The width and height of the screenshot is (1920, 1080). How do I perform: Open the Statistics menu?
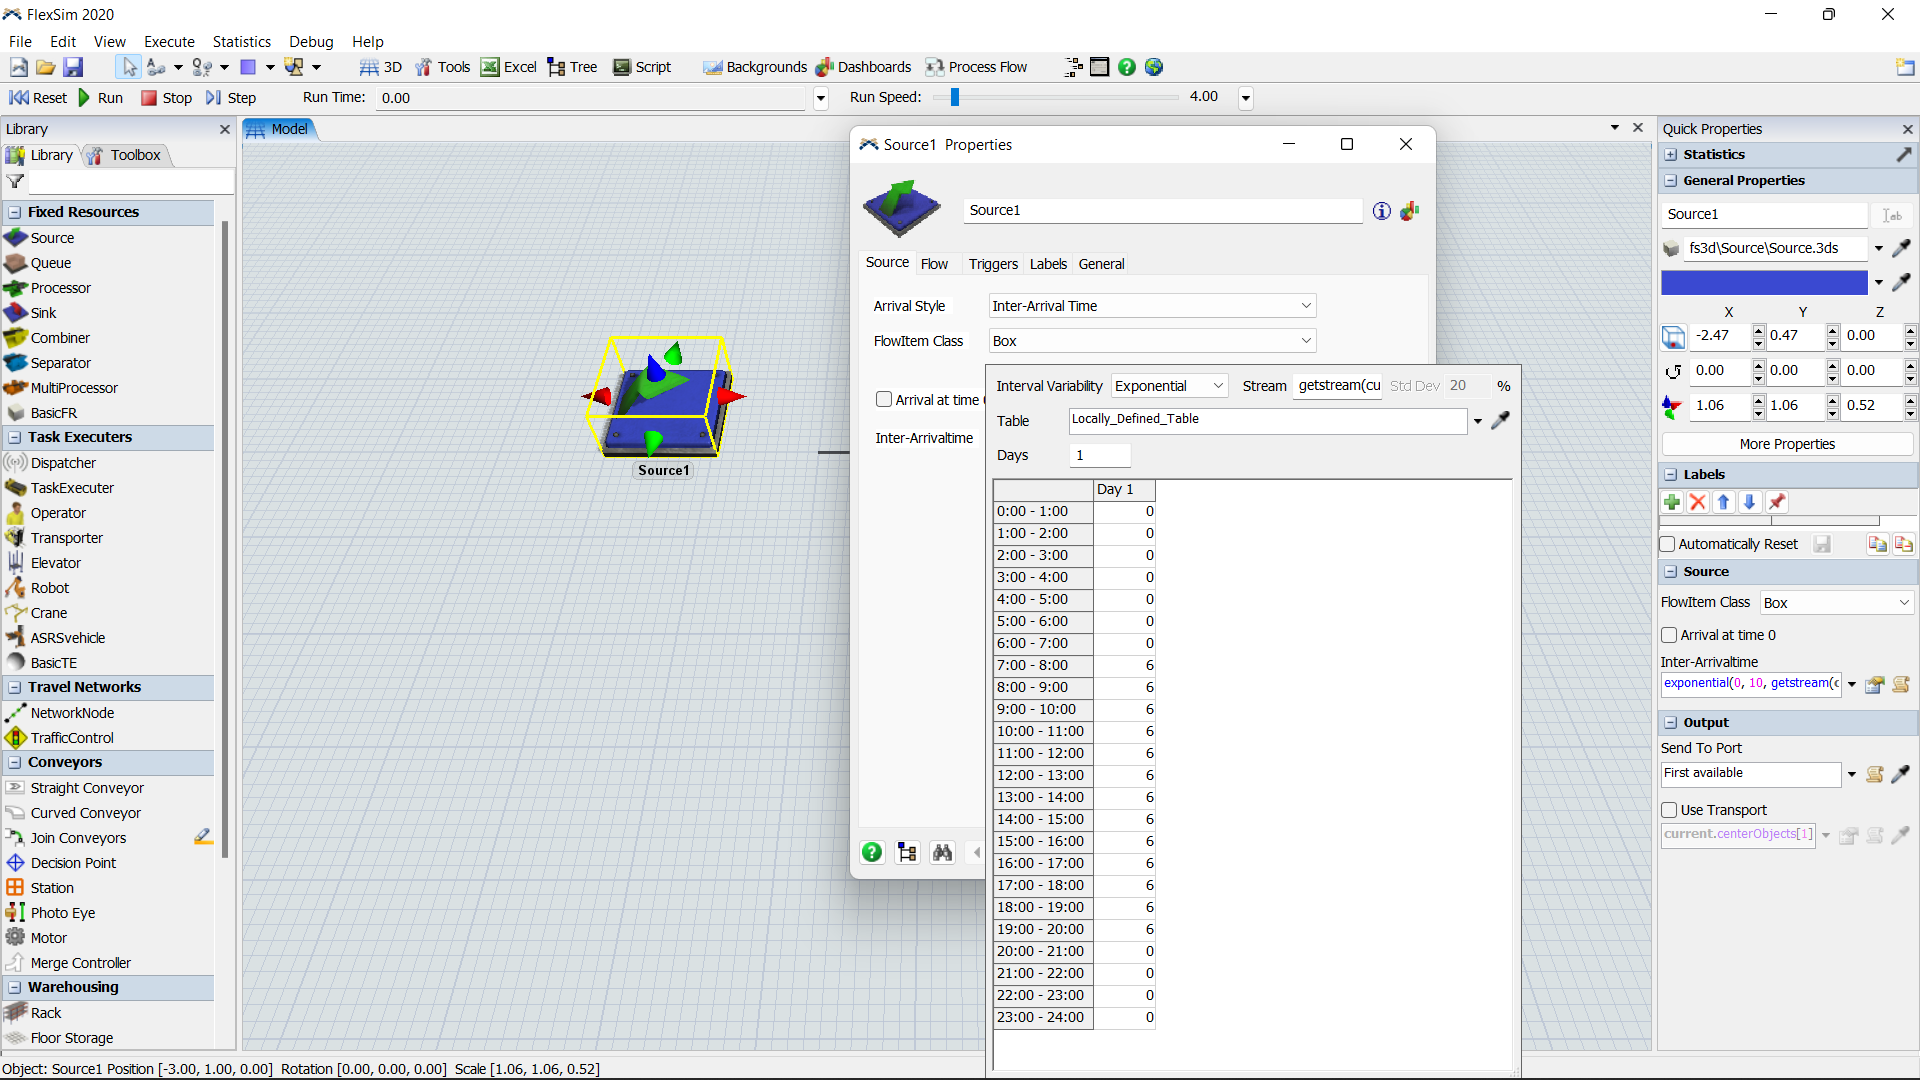[x=241, y=41]
